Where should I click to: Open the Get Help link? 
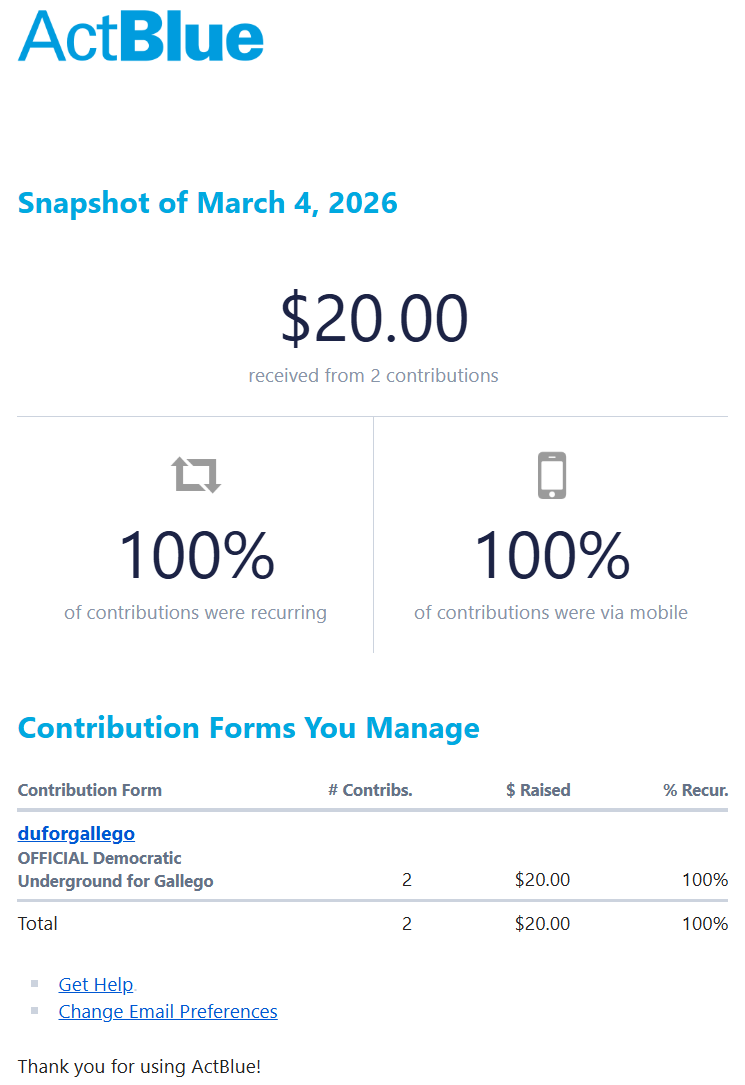click(x=96, y=985)
